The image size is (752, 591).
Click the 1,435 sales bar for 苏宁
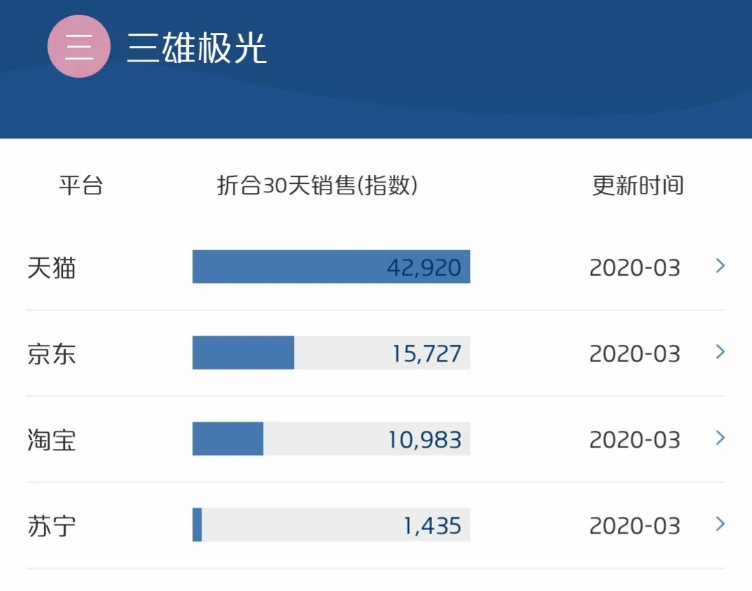tap(331, 525)
